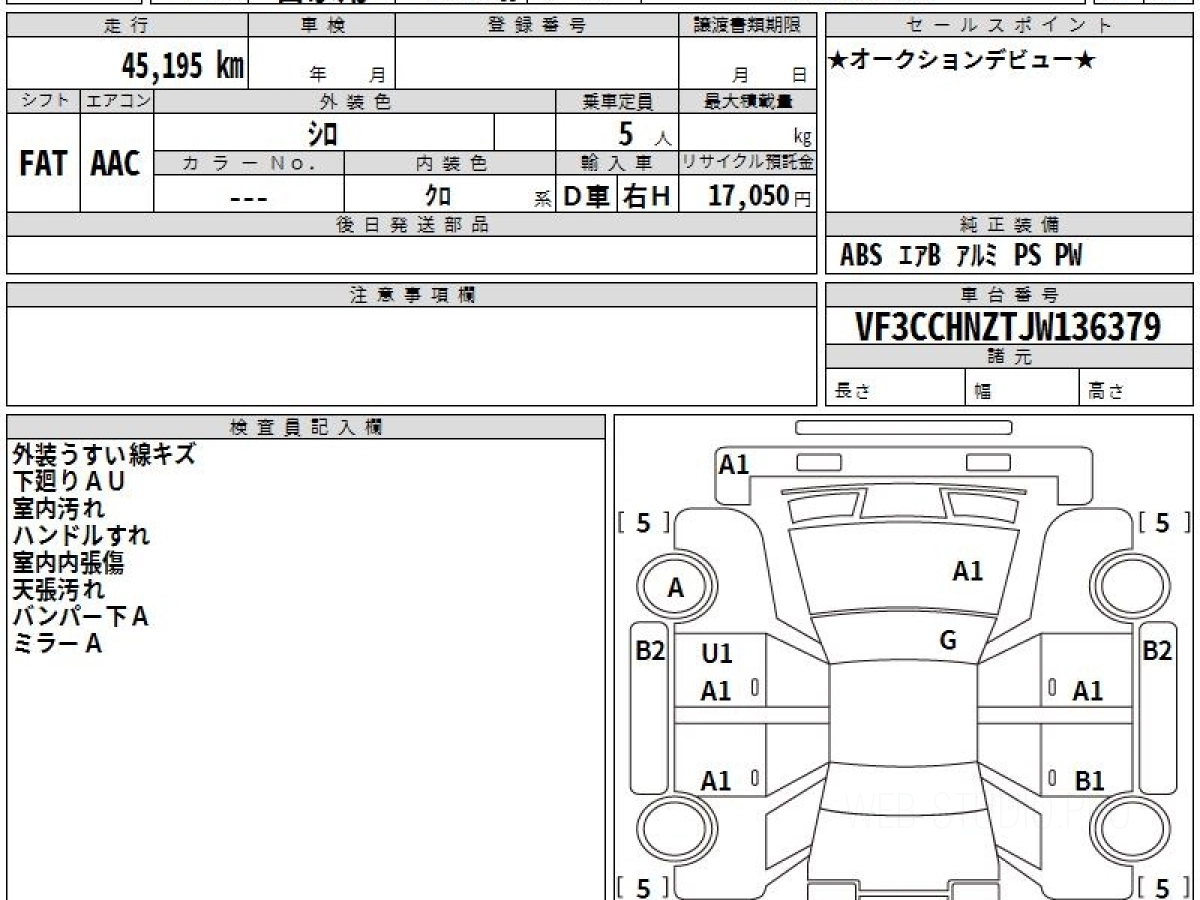The image size is (1200, 900).
Task: Click the 車検 header cell
Action: click(322, 26)
